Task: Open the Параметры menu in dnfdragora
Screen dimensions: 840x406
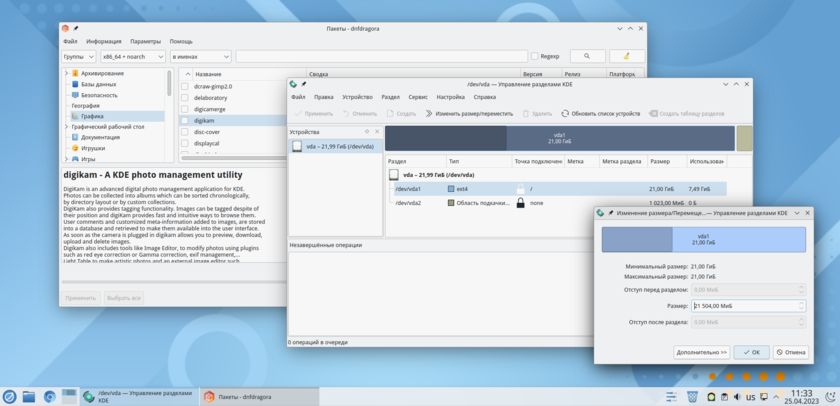Action: pyautogui.click(x=145, y=42)
